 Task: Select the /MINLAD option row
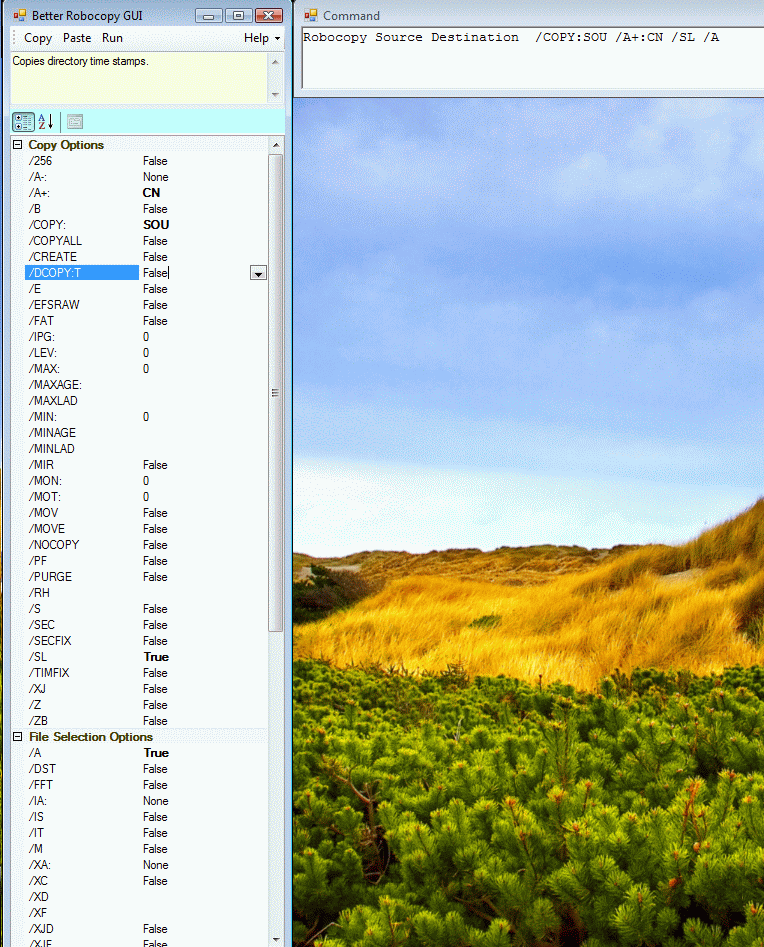pos(147,449)
